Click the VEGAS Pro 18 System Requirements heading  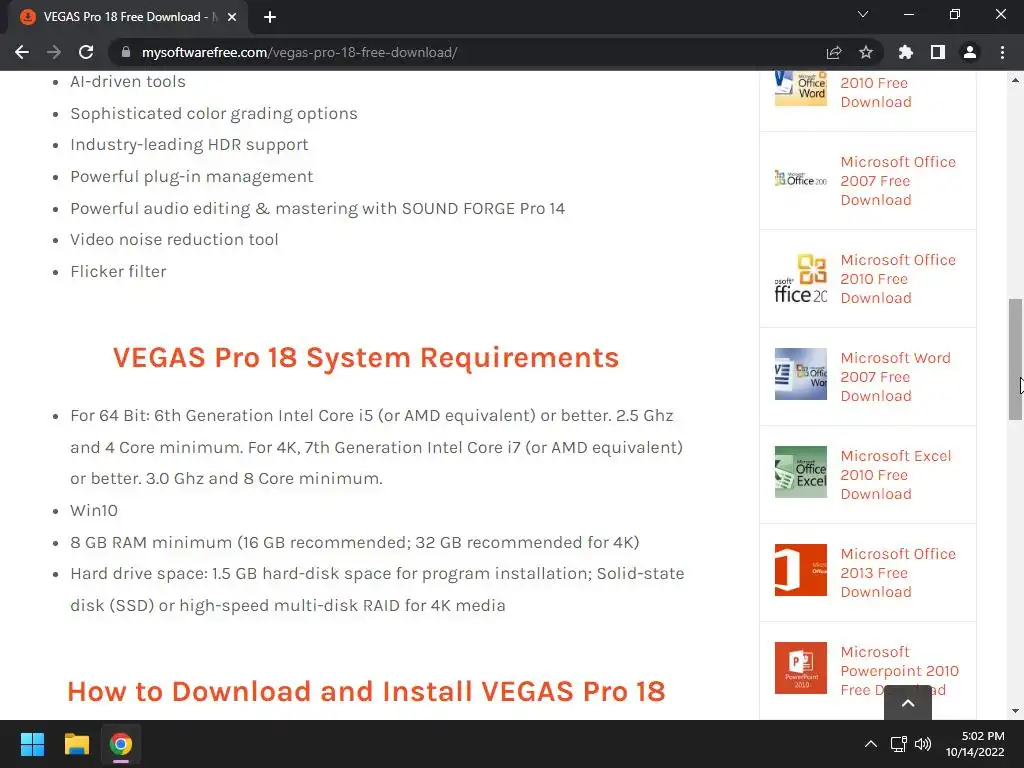tap(366, 358)
